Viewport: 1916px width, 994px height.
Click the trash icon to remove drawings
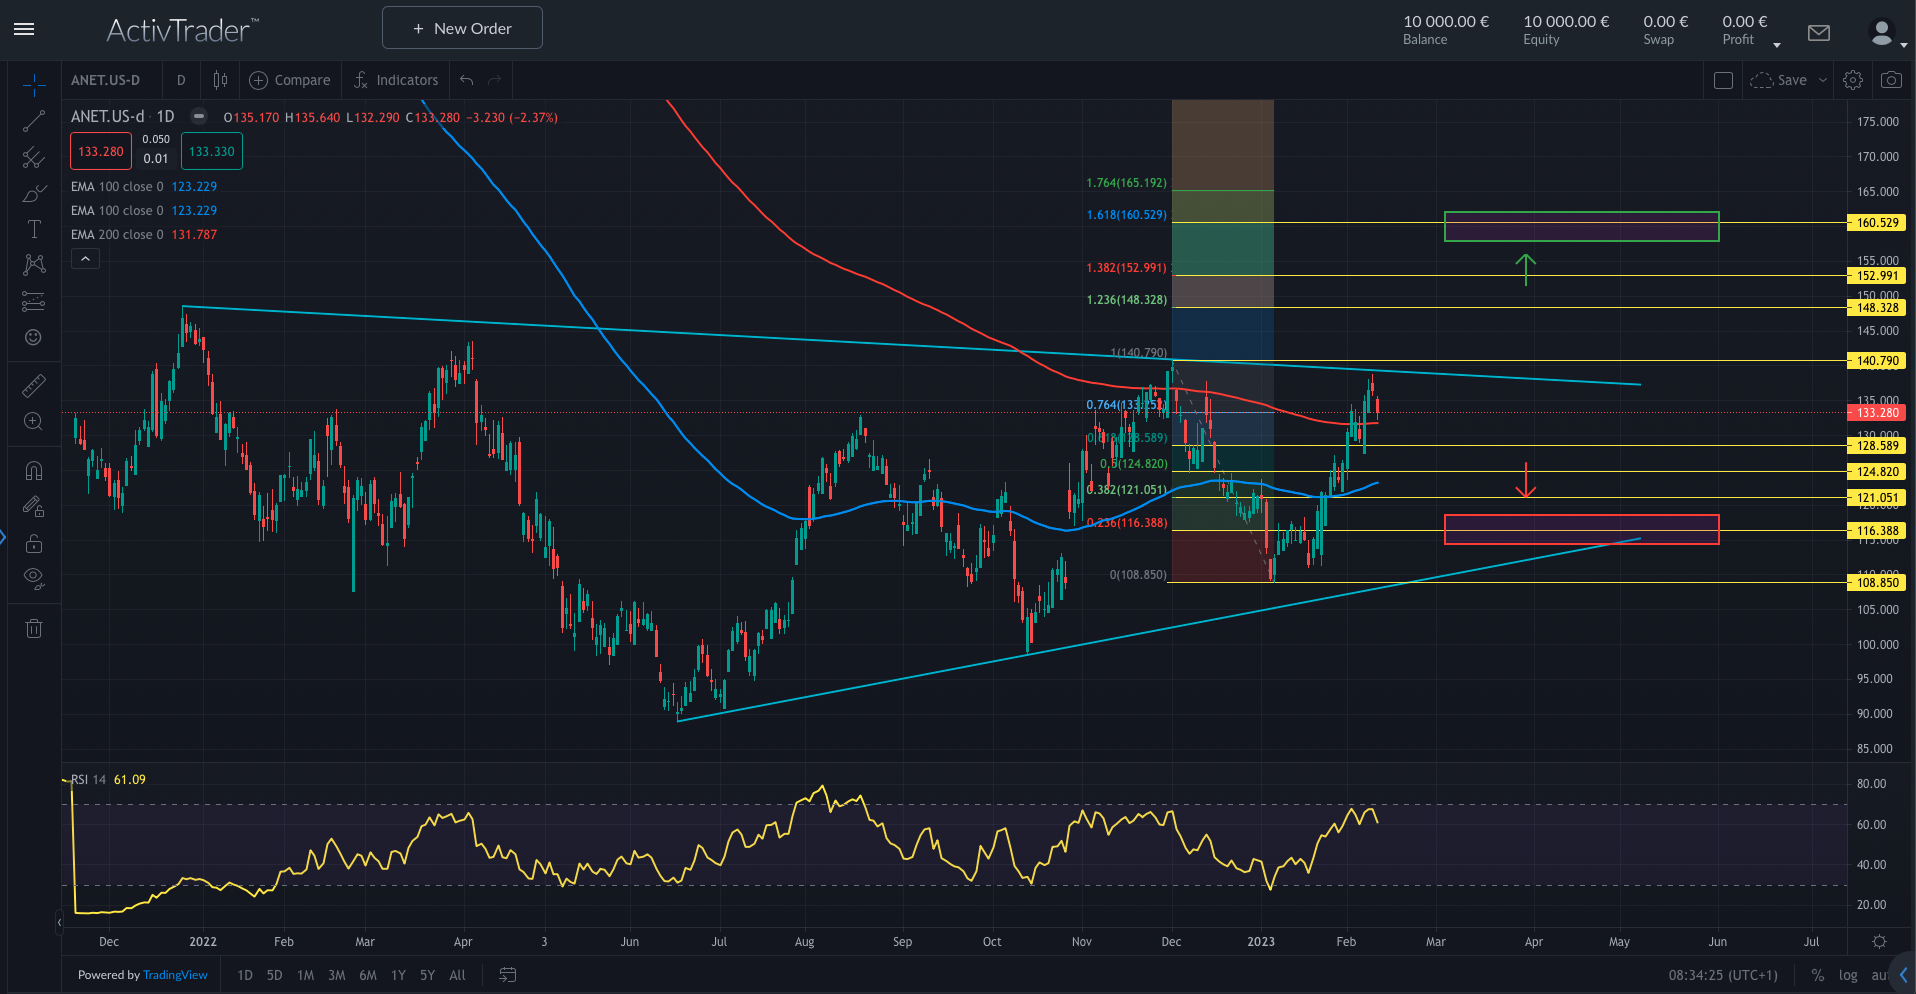34,628
